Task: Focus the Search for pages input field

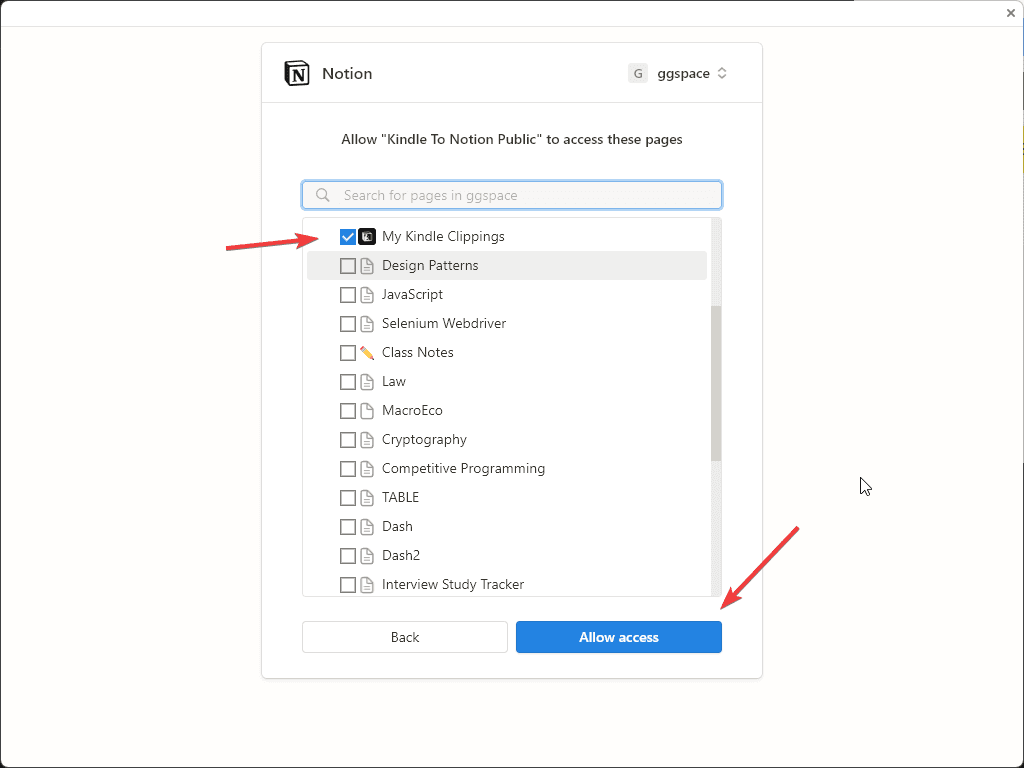Action: [511, 195]
